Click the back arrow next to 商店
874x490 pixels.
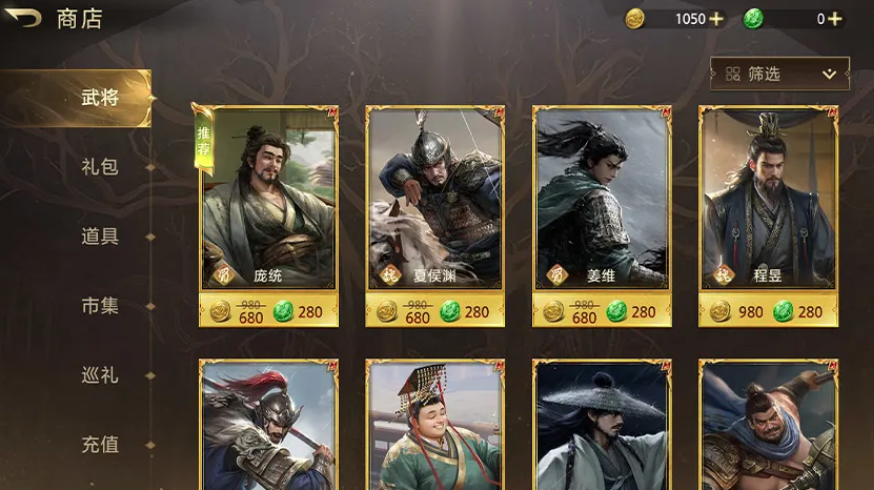[23, 18]
